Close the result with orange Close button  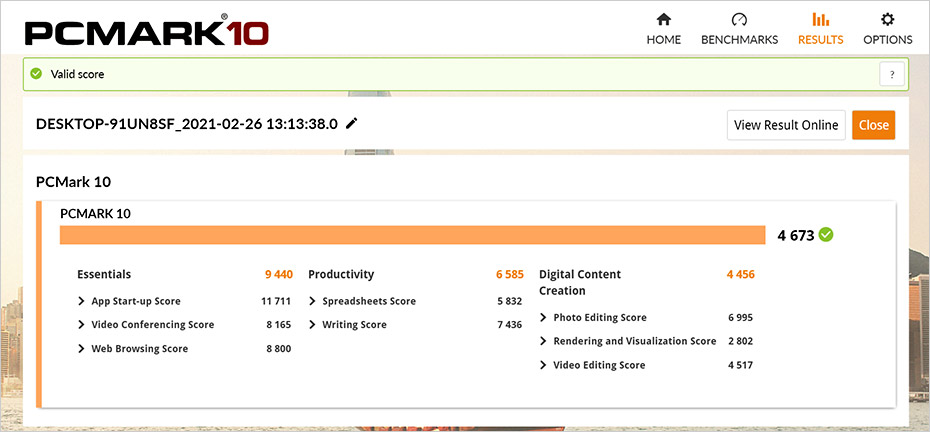click(x=874, y=125)
